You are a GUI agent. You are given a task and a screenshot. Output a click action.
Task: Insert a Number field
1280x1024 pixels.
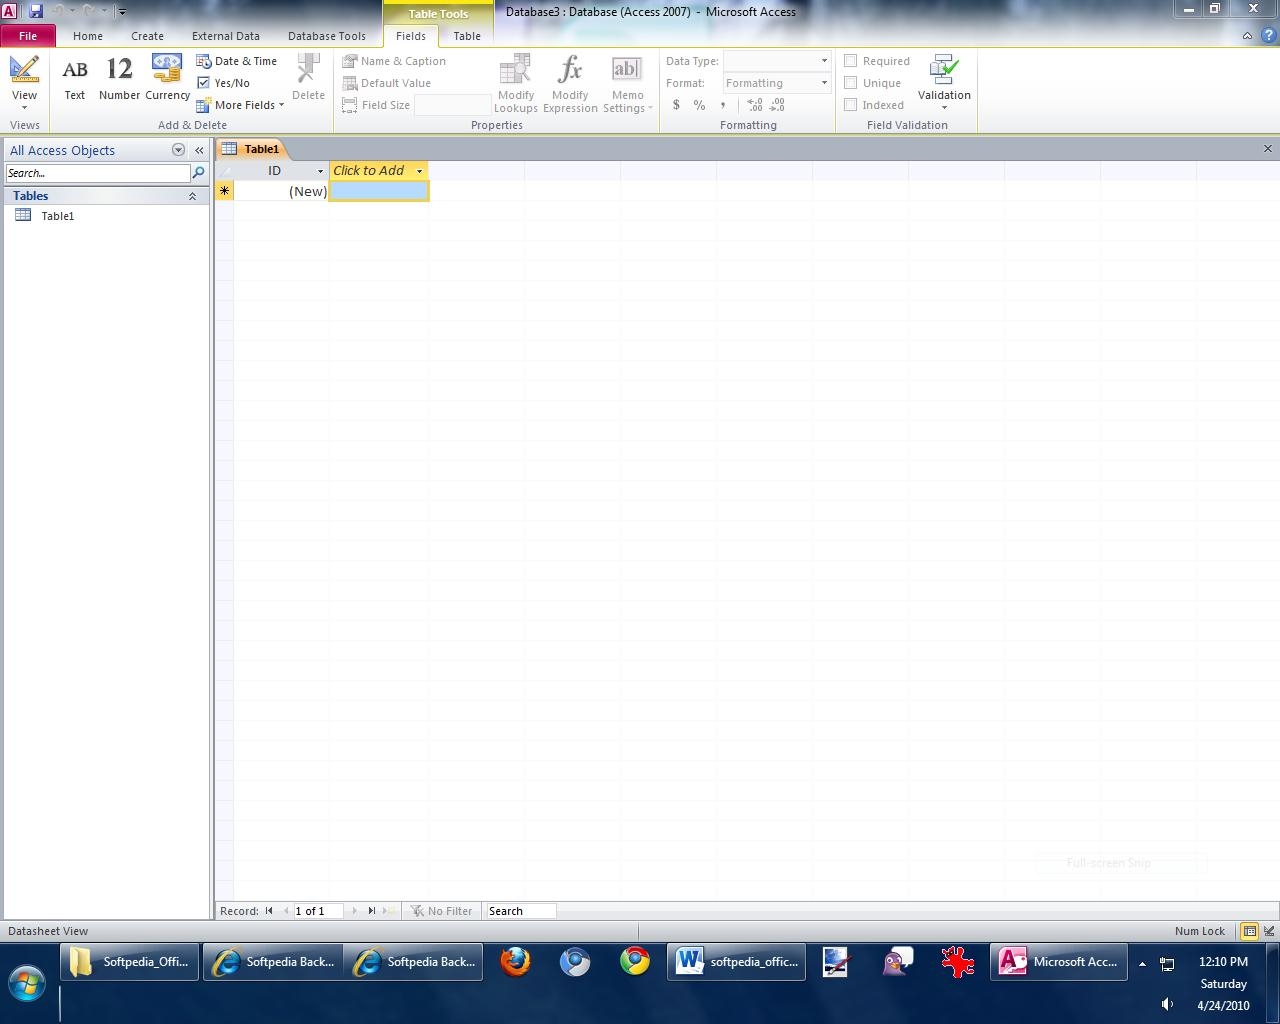point(119,79)
